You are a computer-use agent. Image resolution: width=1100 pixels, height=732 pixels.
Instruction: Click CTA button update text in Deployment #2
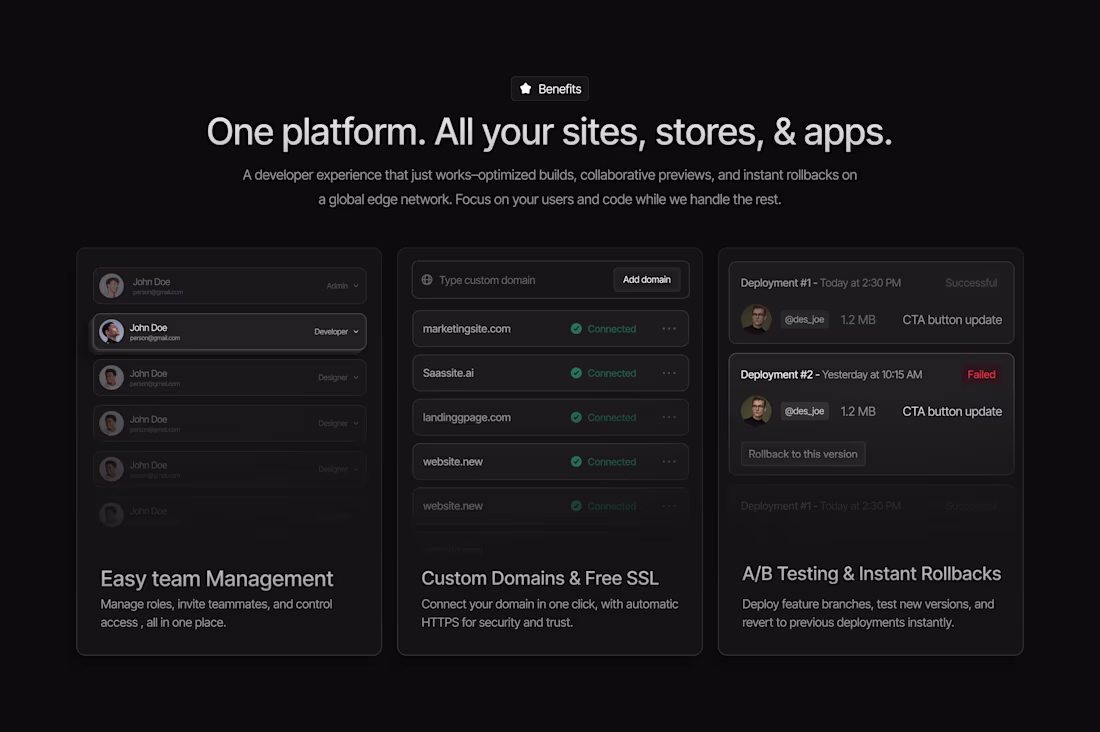(952, 411)
